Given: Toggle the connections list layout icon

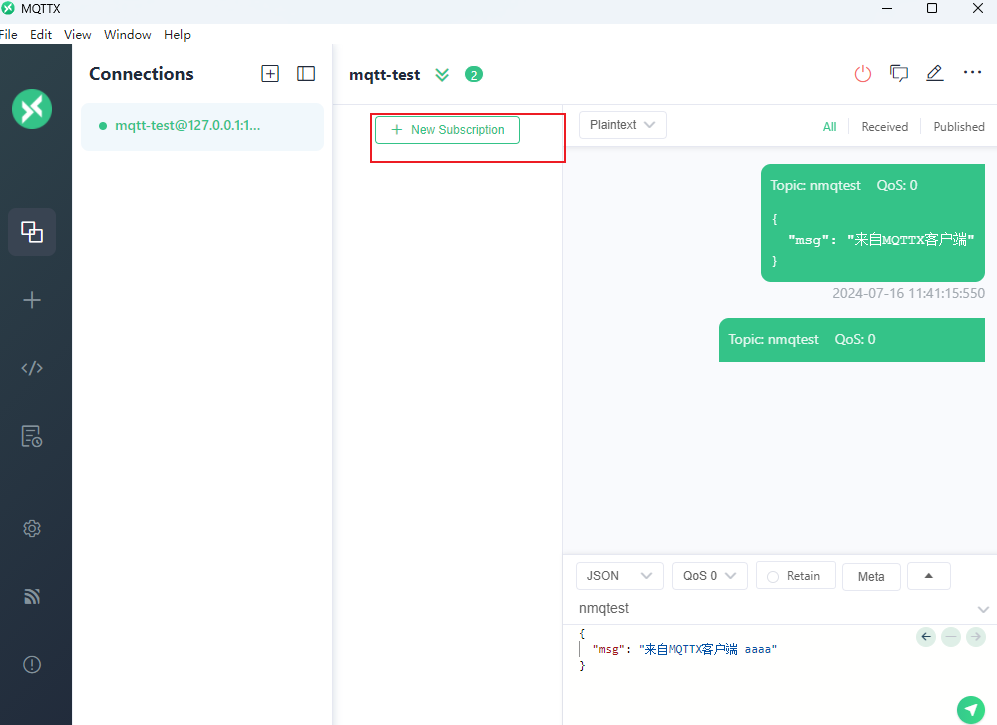Looking at the screenshot, I should click(x=306, y=74).
